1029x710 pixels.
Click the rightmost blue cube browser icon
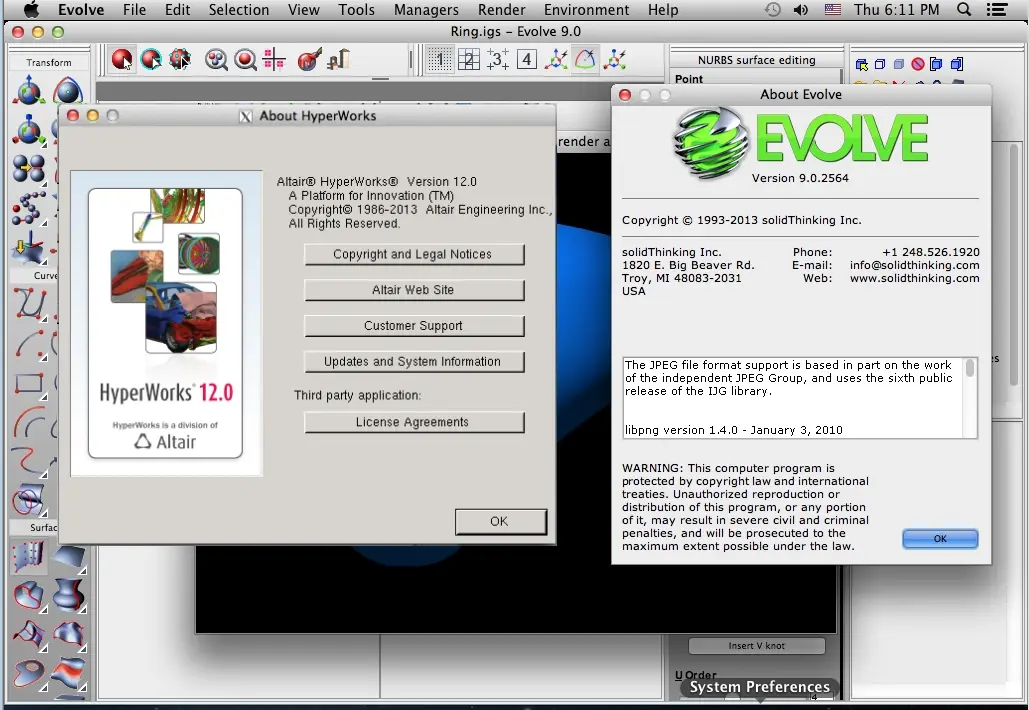[x=957, y=64]
